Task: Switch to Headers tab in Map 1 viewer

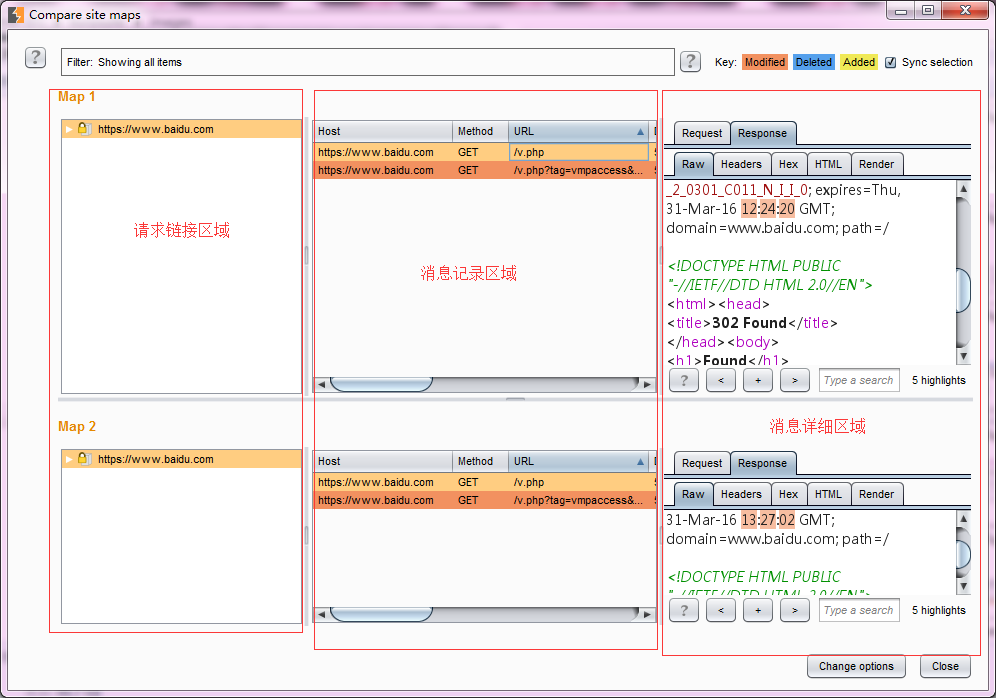Action: click(741, 164)
